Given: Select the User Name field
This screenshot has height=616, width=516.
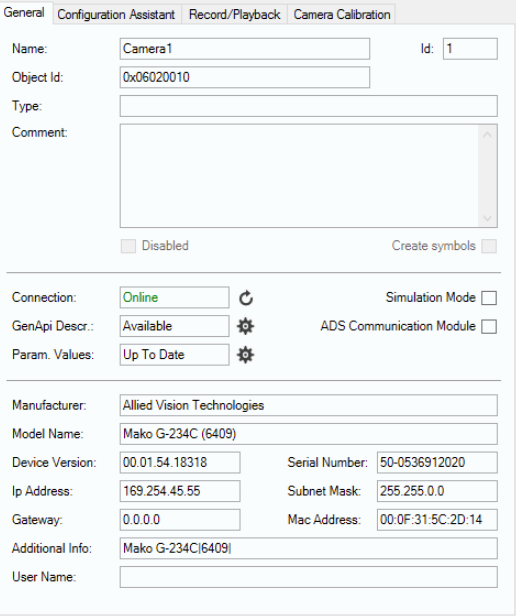Looking at the screenshot, I should [308, 577].
